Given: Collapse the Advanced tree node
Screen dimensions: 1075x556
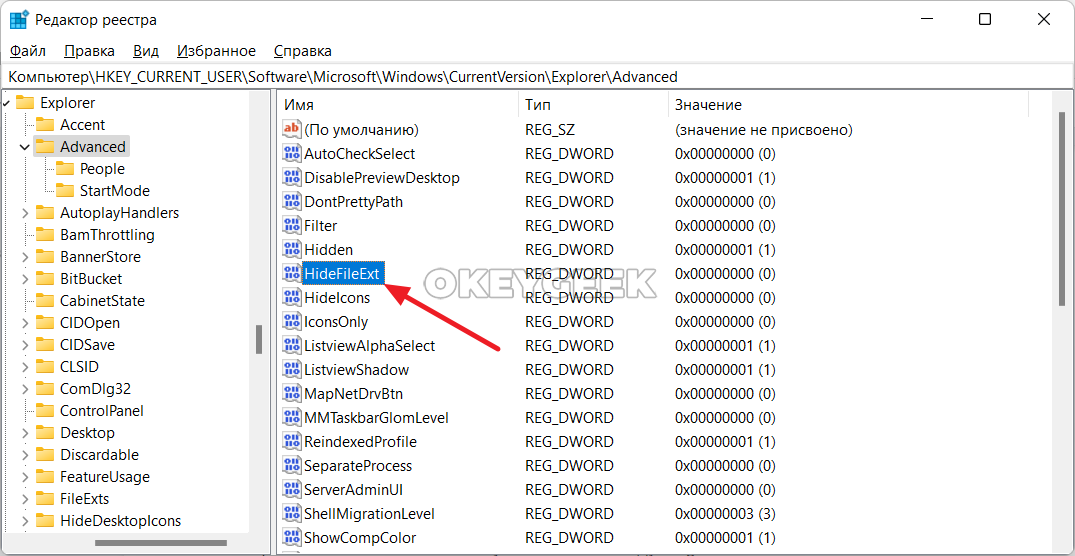Looking at the screenshot, I should coord(25,147).
